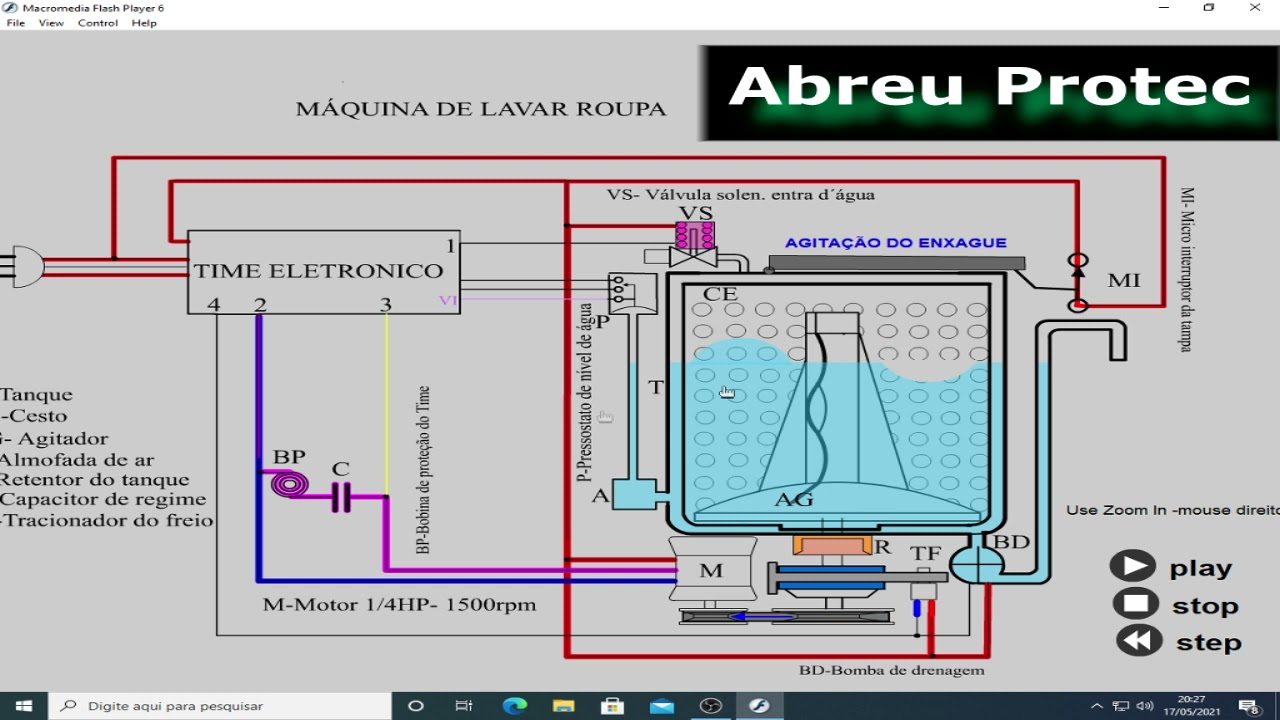Click 'BD-Bomba de drenagem' label
The image size is (1280, 720).
click(x=891, y=670)
